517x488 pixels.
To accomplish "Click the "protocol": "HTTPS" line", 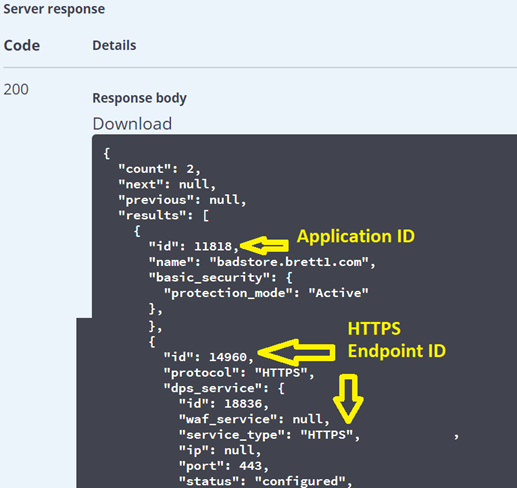I will (239, 373).
